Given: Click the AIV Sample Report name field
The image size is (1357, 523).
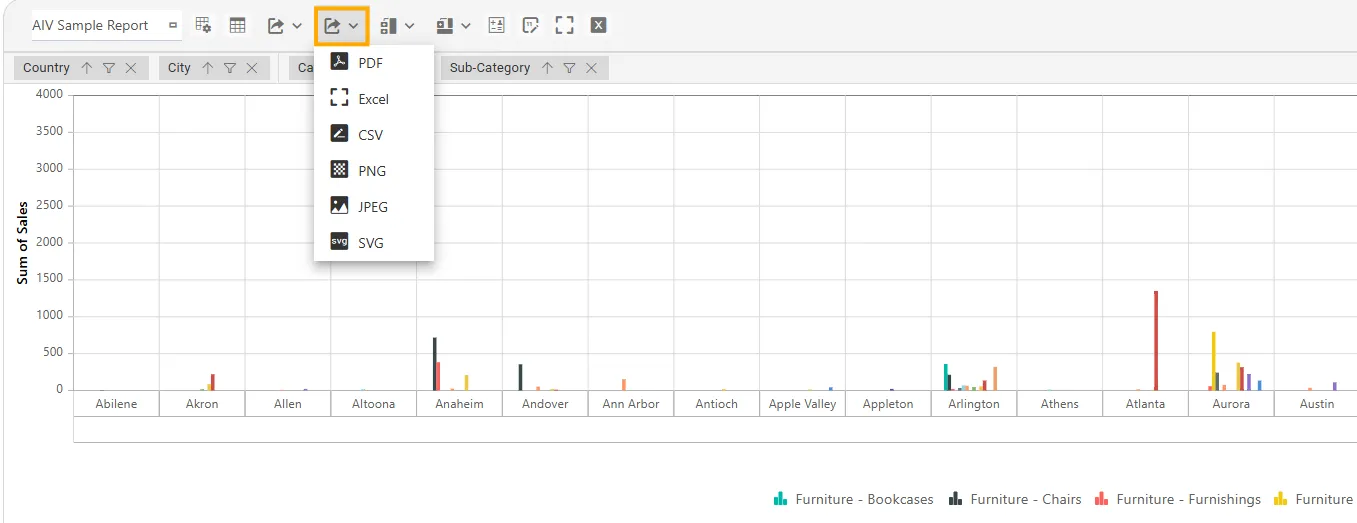Looking at the screenshot, I should [x=106, y=26].
